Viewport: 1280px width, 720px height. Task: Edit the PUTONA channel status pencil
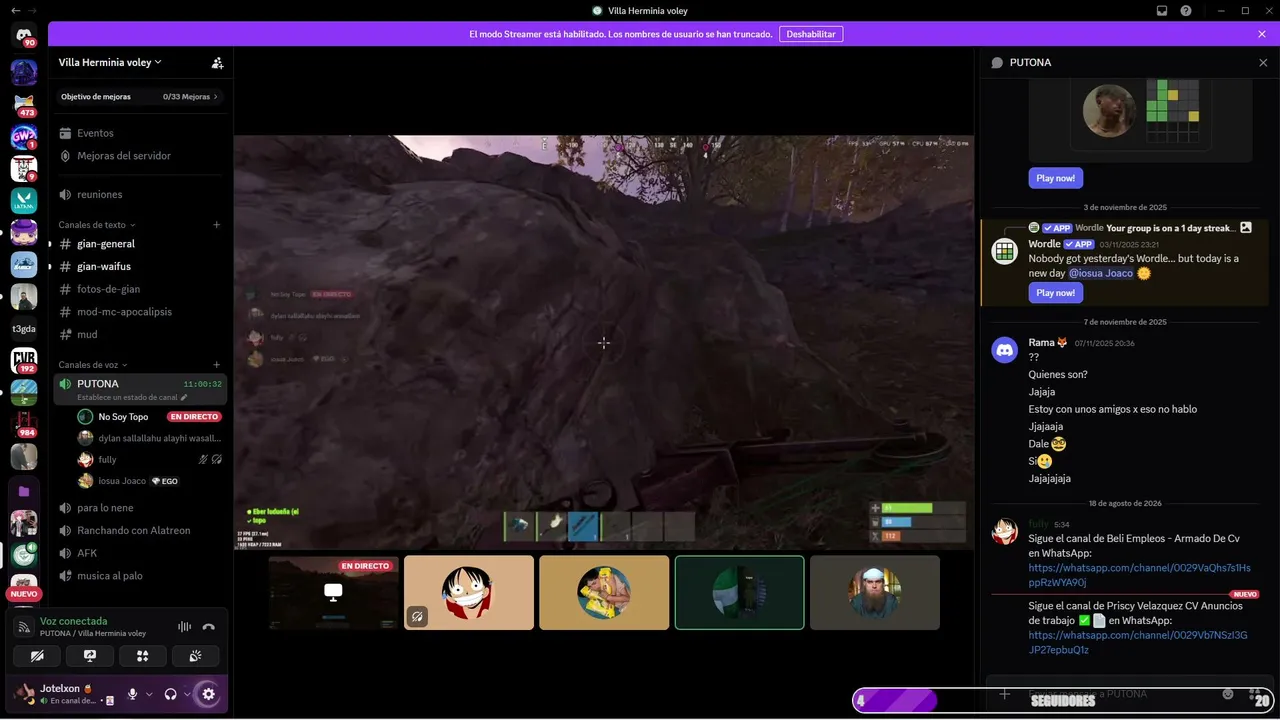pyautogui.click(x=183, y=397)
